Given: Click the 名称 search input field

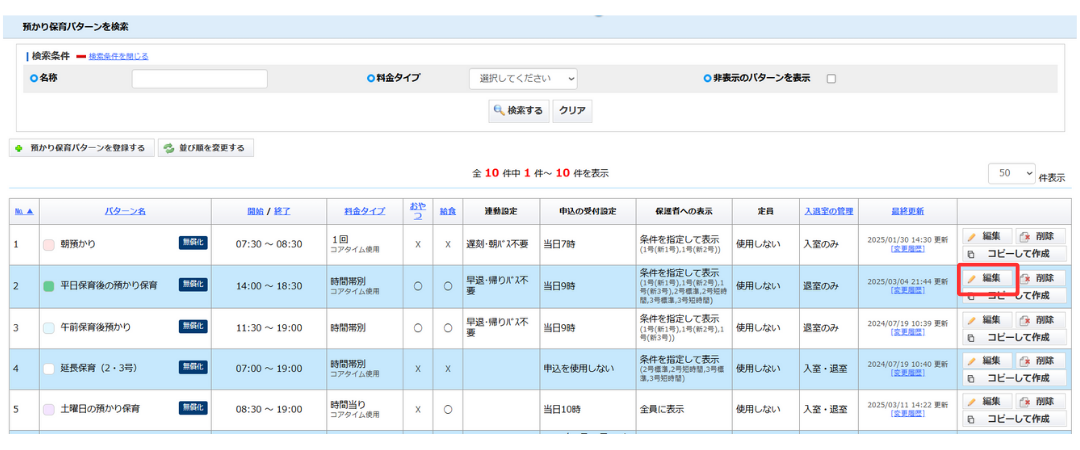Looking at the screenshot, I should tap(200, 79).
